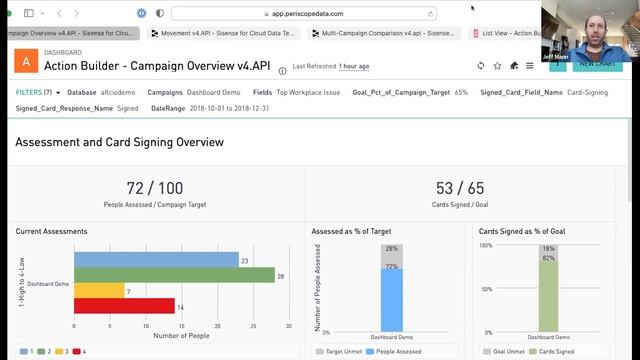
Task: Click the blue password manager extension icon
Action: click(x=141, y=13)
